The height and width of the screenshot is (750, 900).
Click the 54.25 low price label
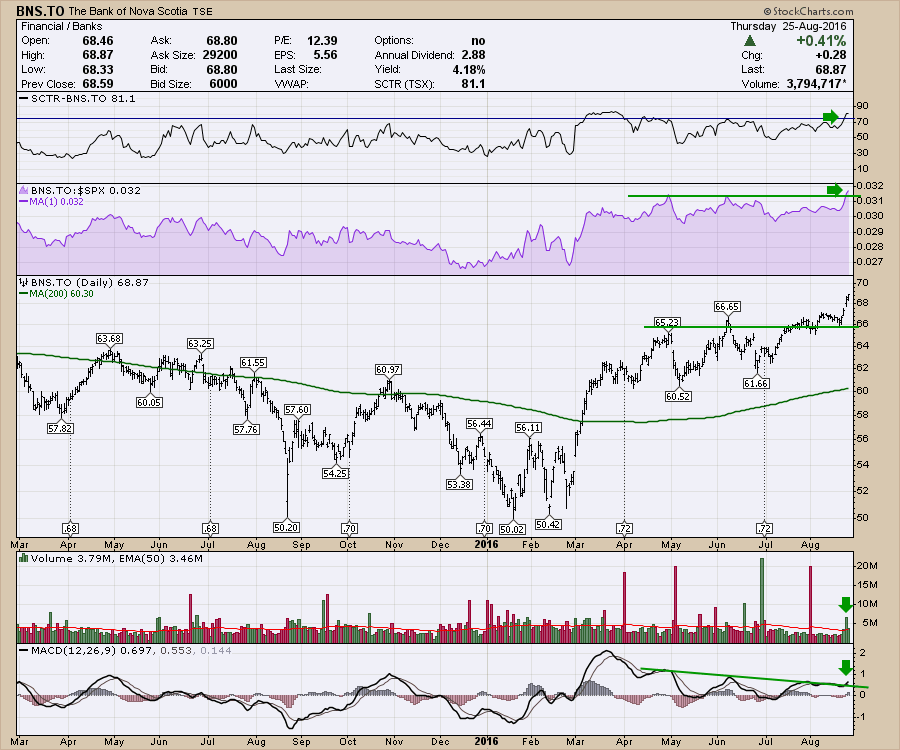pyautogui.click(x=335, y=473)
